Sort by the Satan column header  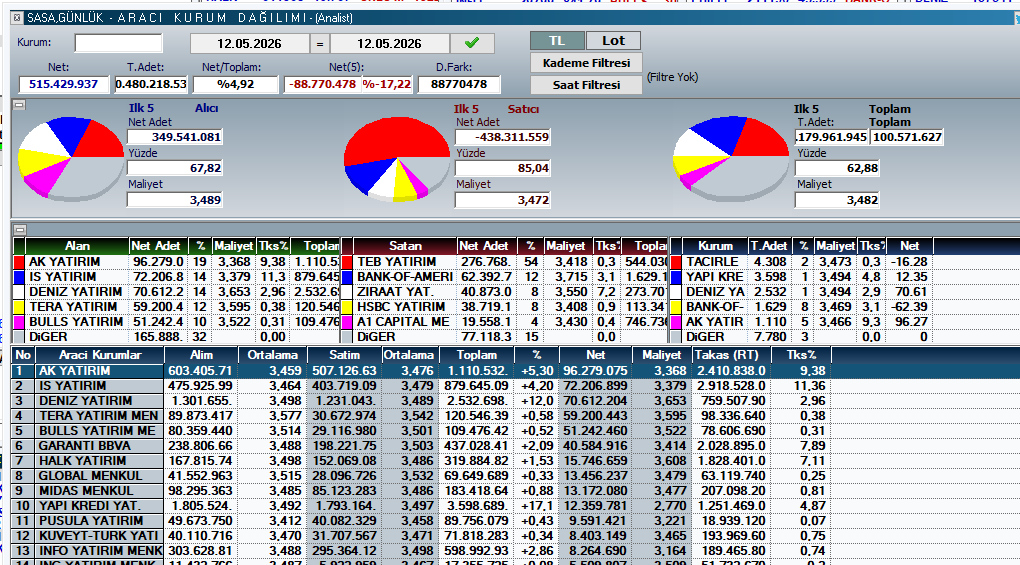point(405,246)
